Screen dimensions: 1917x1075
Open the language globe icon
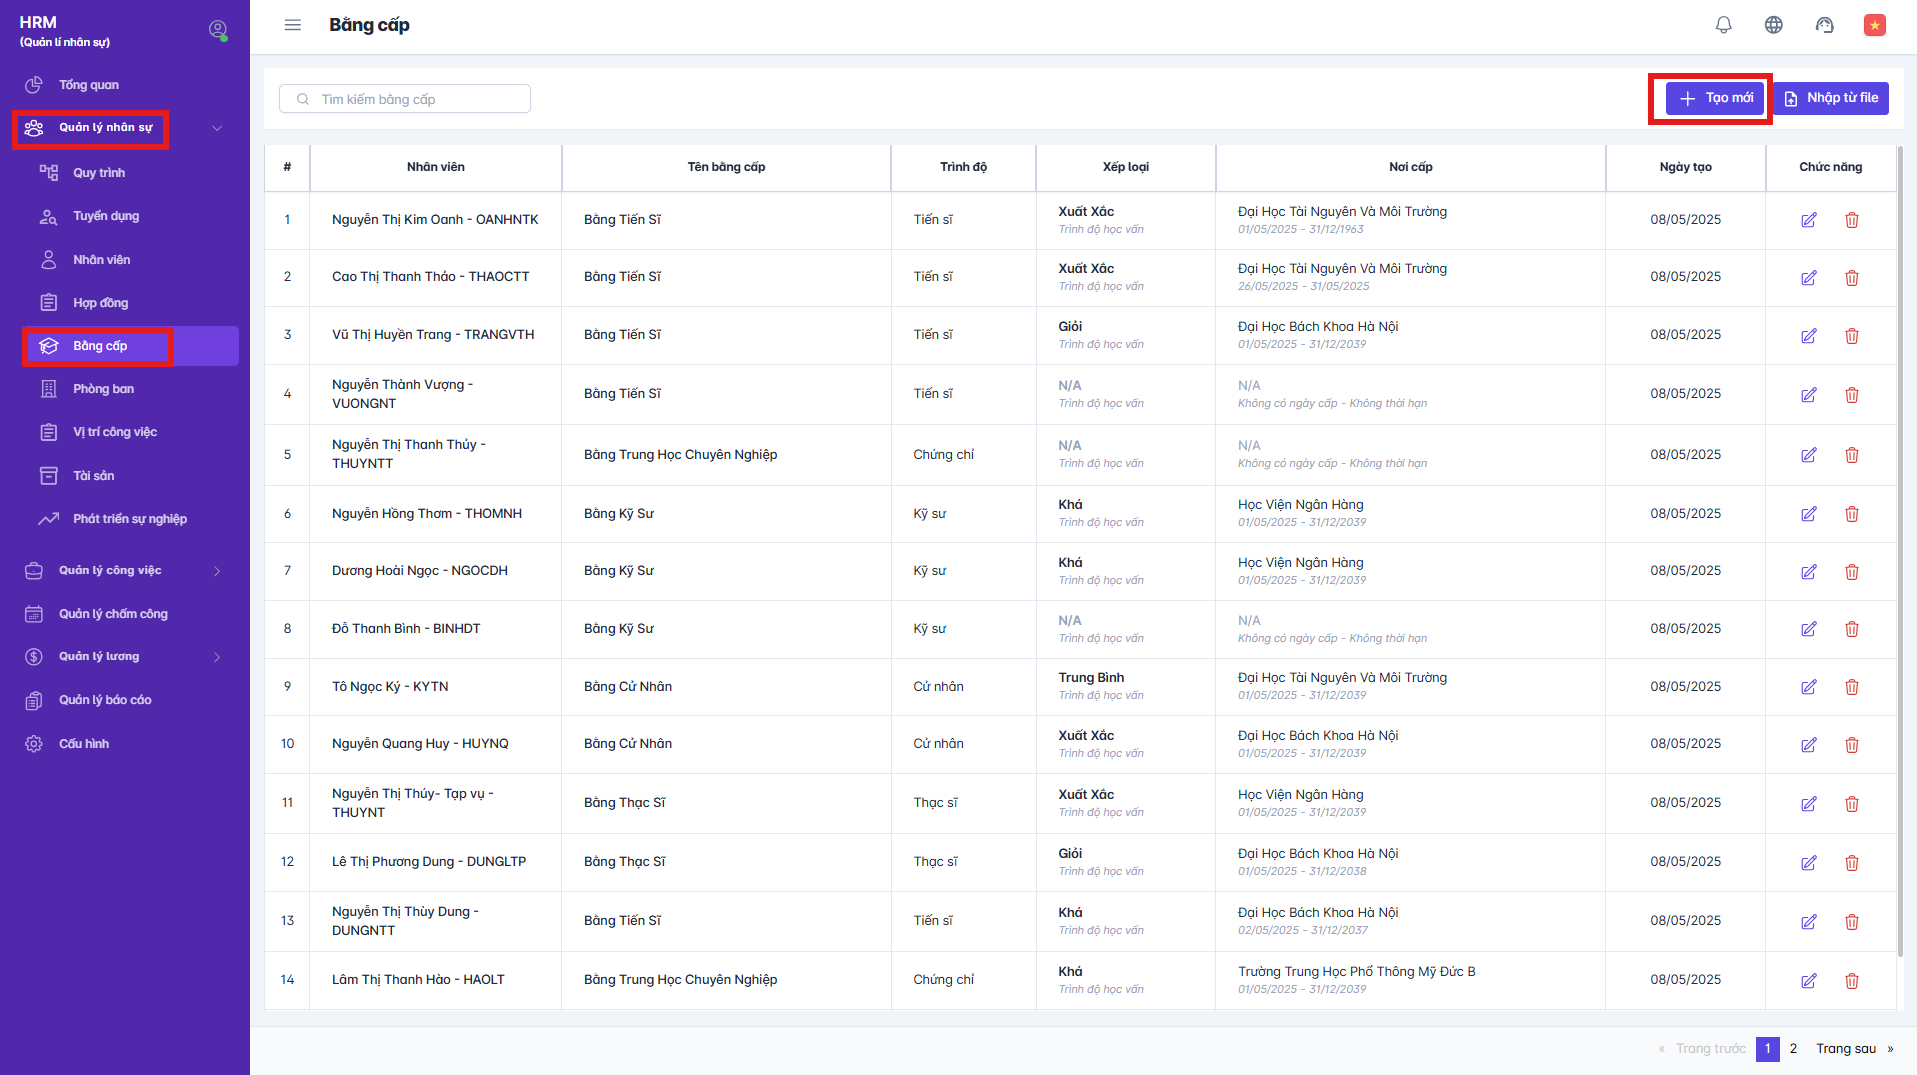(1773, 25)
